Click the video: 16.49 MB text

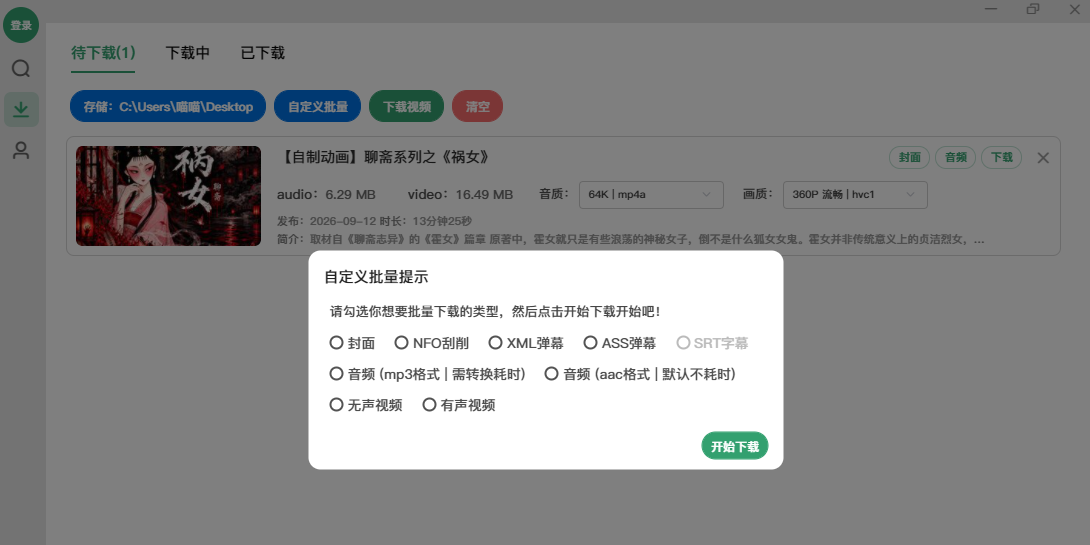click(x=460, y=195)
